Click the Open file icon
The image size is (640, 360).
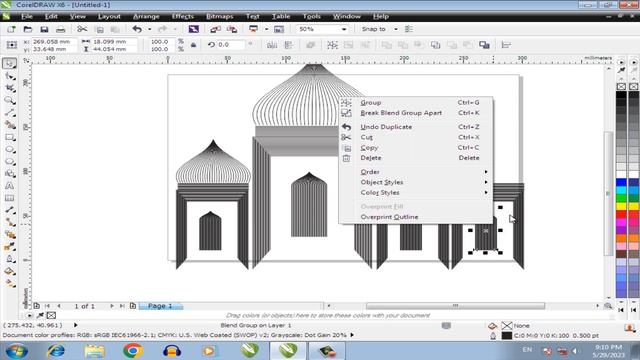[x=27, y=29]
